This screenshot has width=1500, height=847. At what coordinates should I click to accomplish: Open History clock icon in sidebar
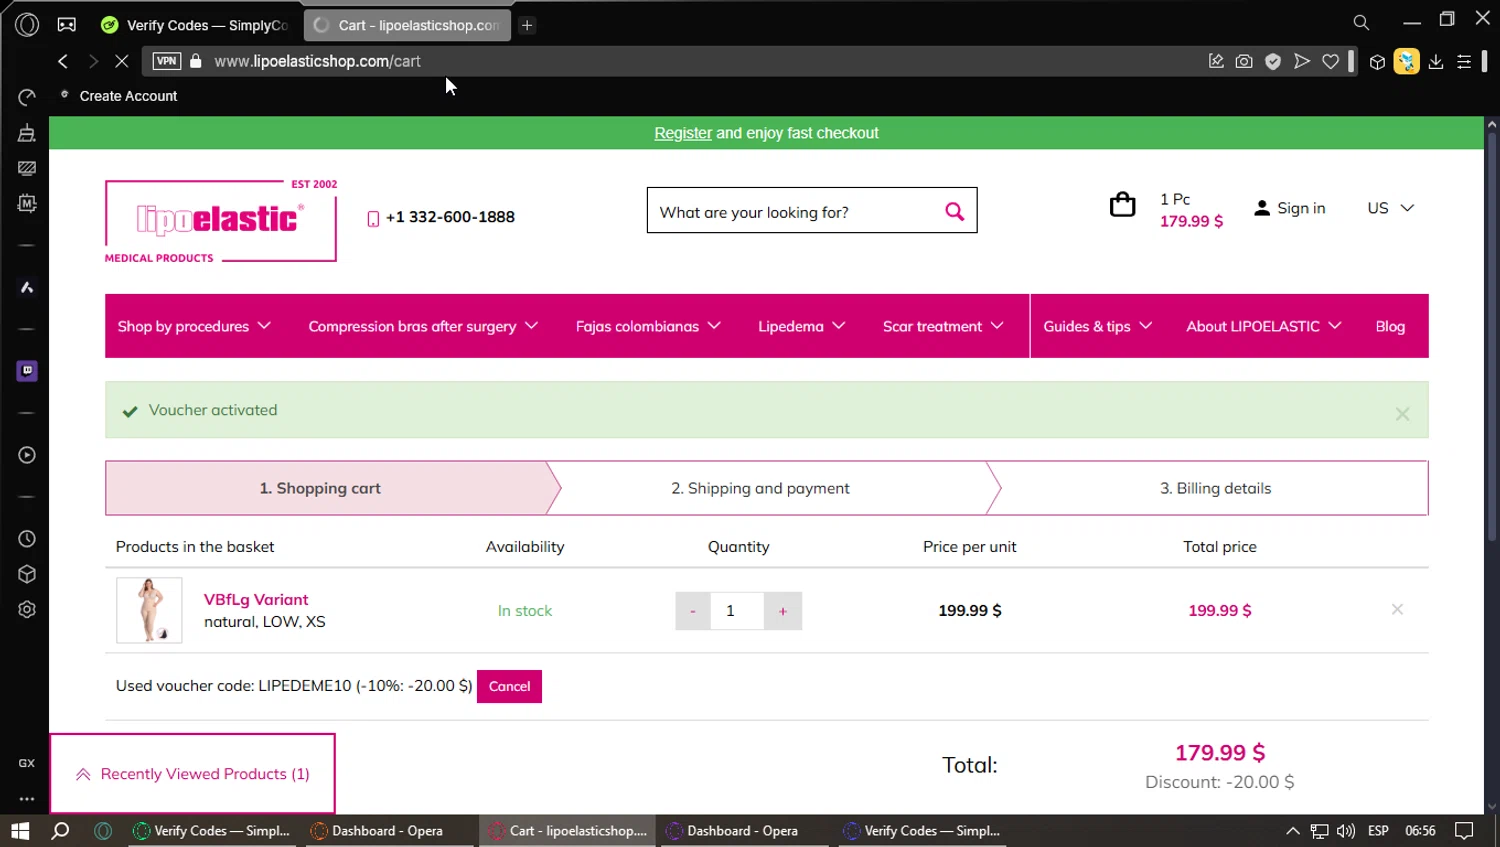27,539
